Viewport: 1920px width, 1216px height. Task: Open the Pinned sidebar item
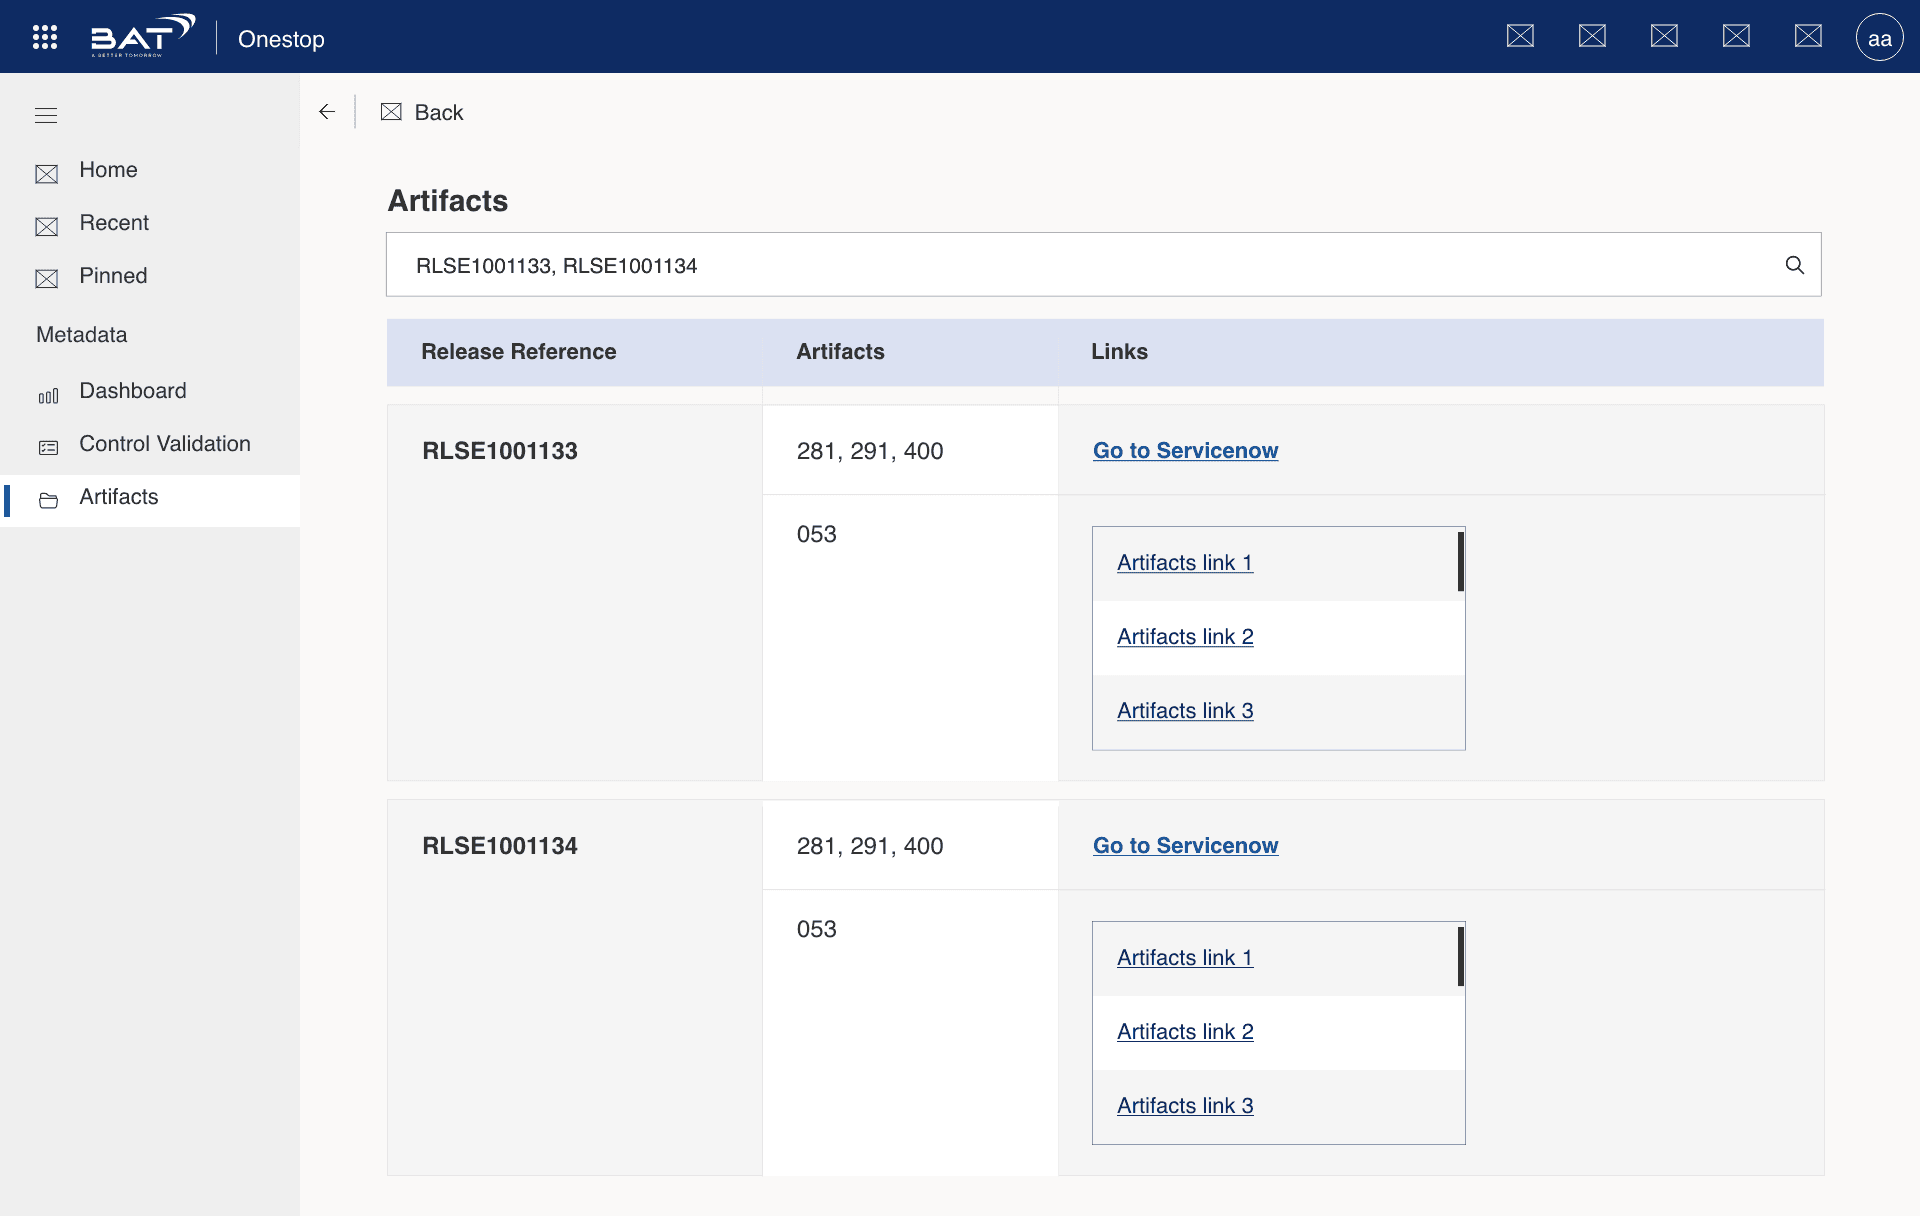[x=113, y=276]
